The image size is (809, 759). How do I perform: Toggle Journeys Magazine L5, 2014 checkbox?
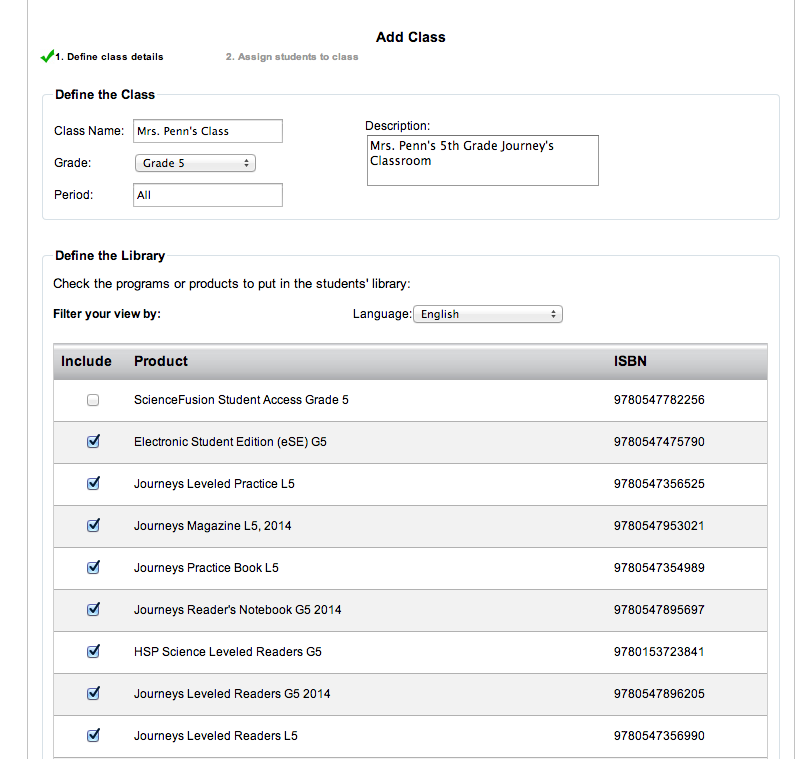pyautogui.click(x=93, y=525)
